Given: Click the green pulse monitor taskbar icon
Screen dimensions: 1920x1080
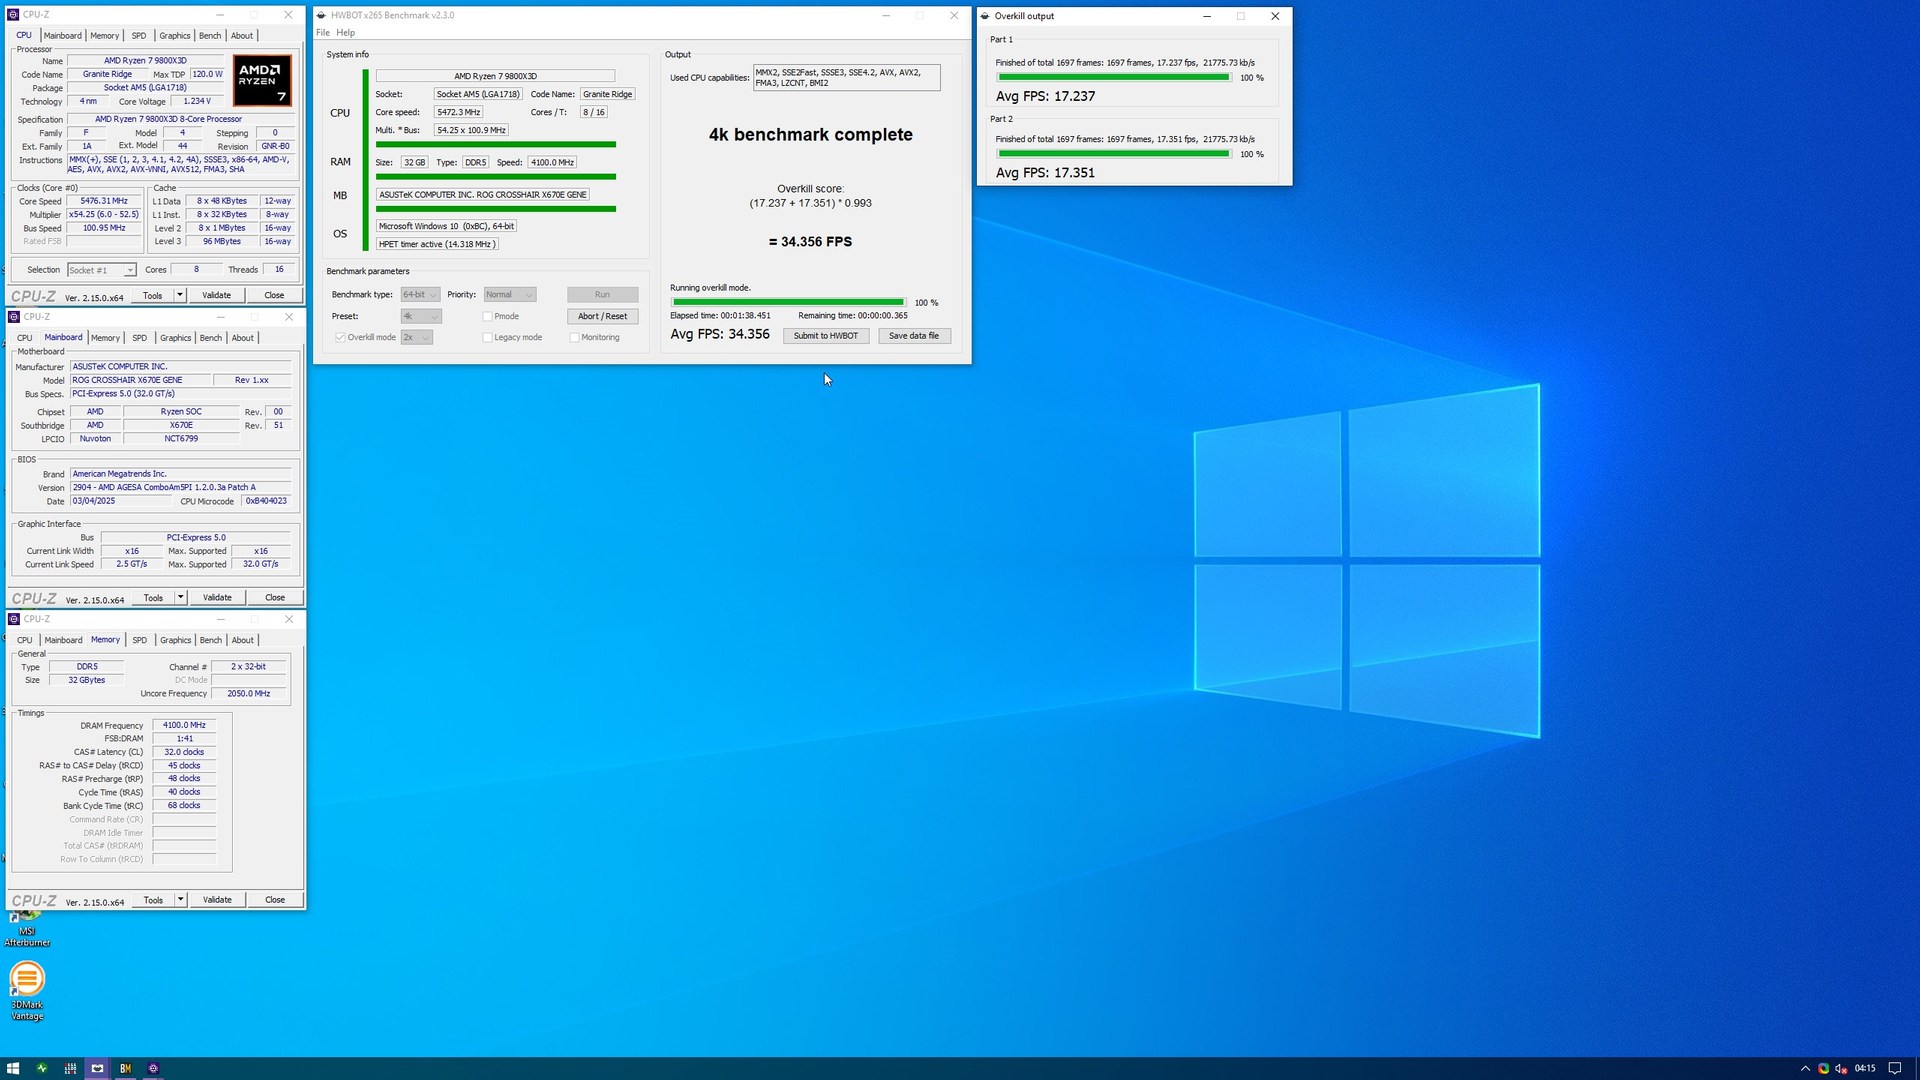Looking at the screenshot, I should click(x=42, y=1068).
